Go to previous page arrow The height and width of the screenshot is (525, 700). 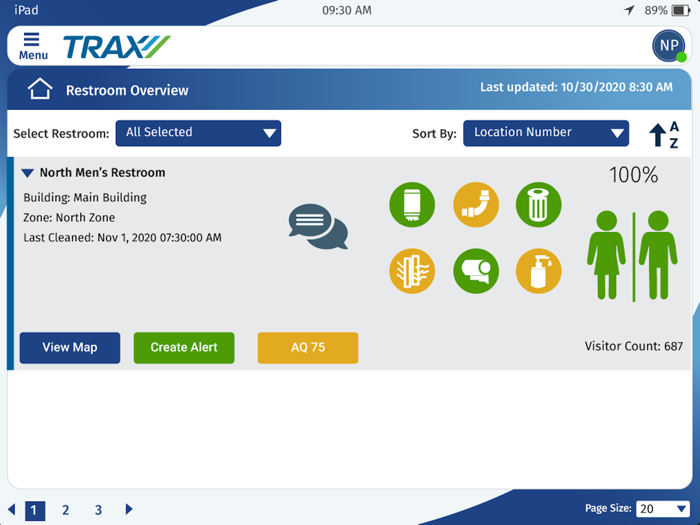pyautogui.click(x=12, y=509)
